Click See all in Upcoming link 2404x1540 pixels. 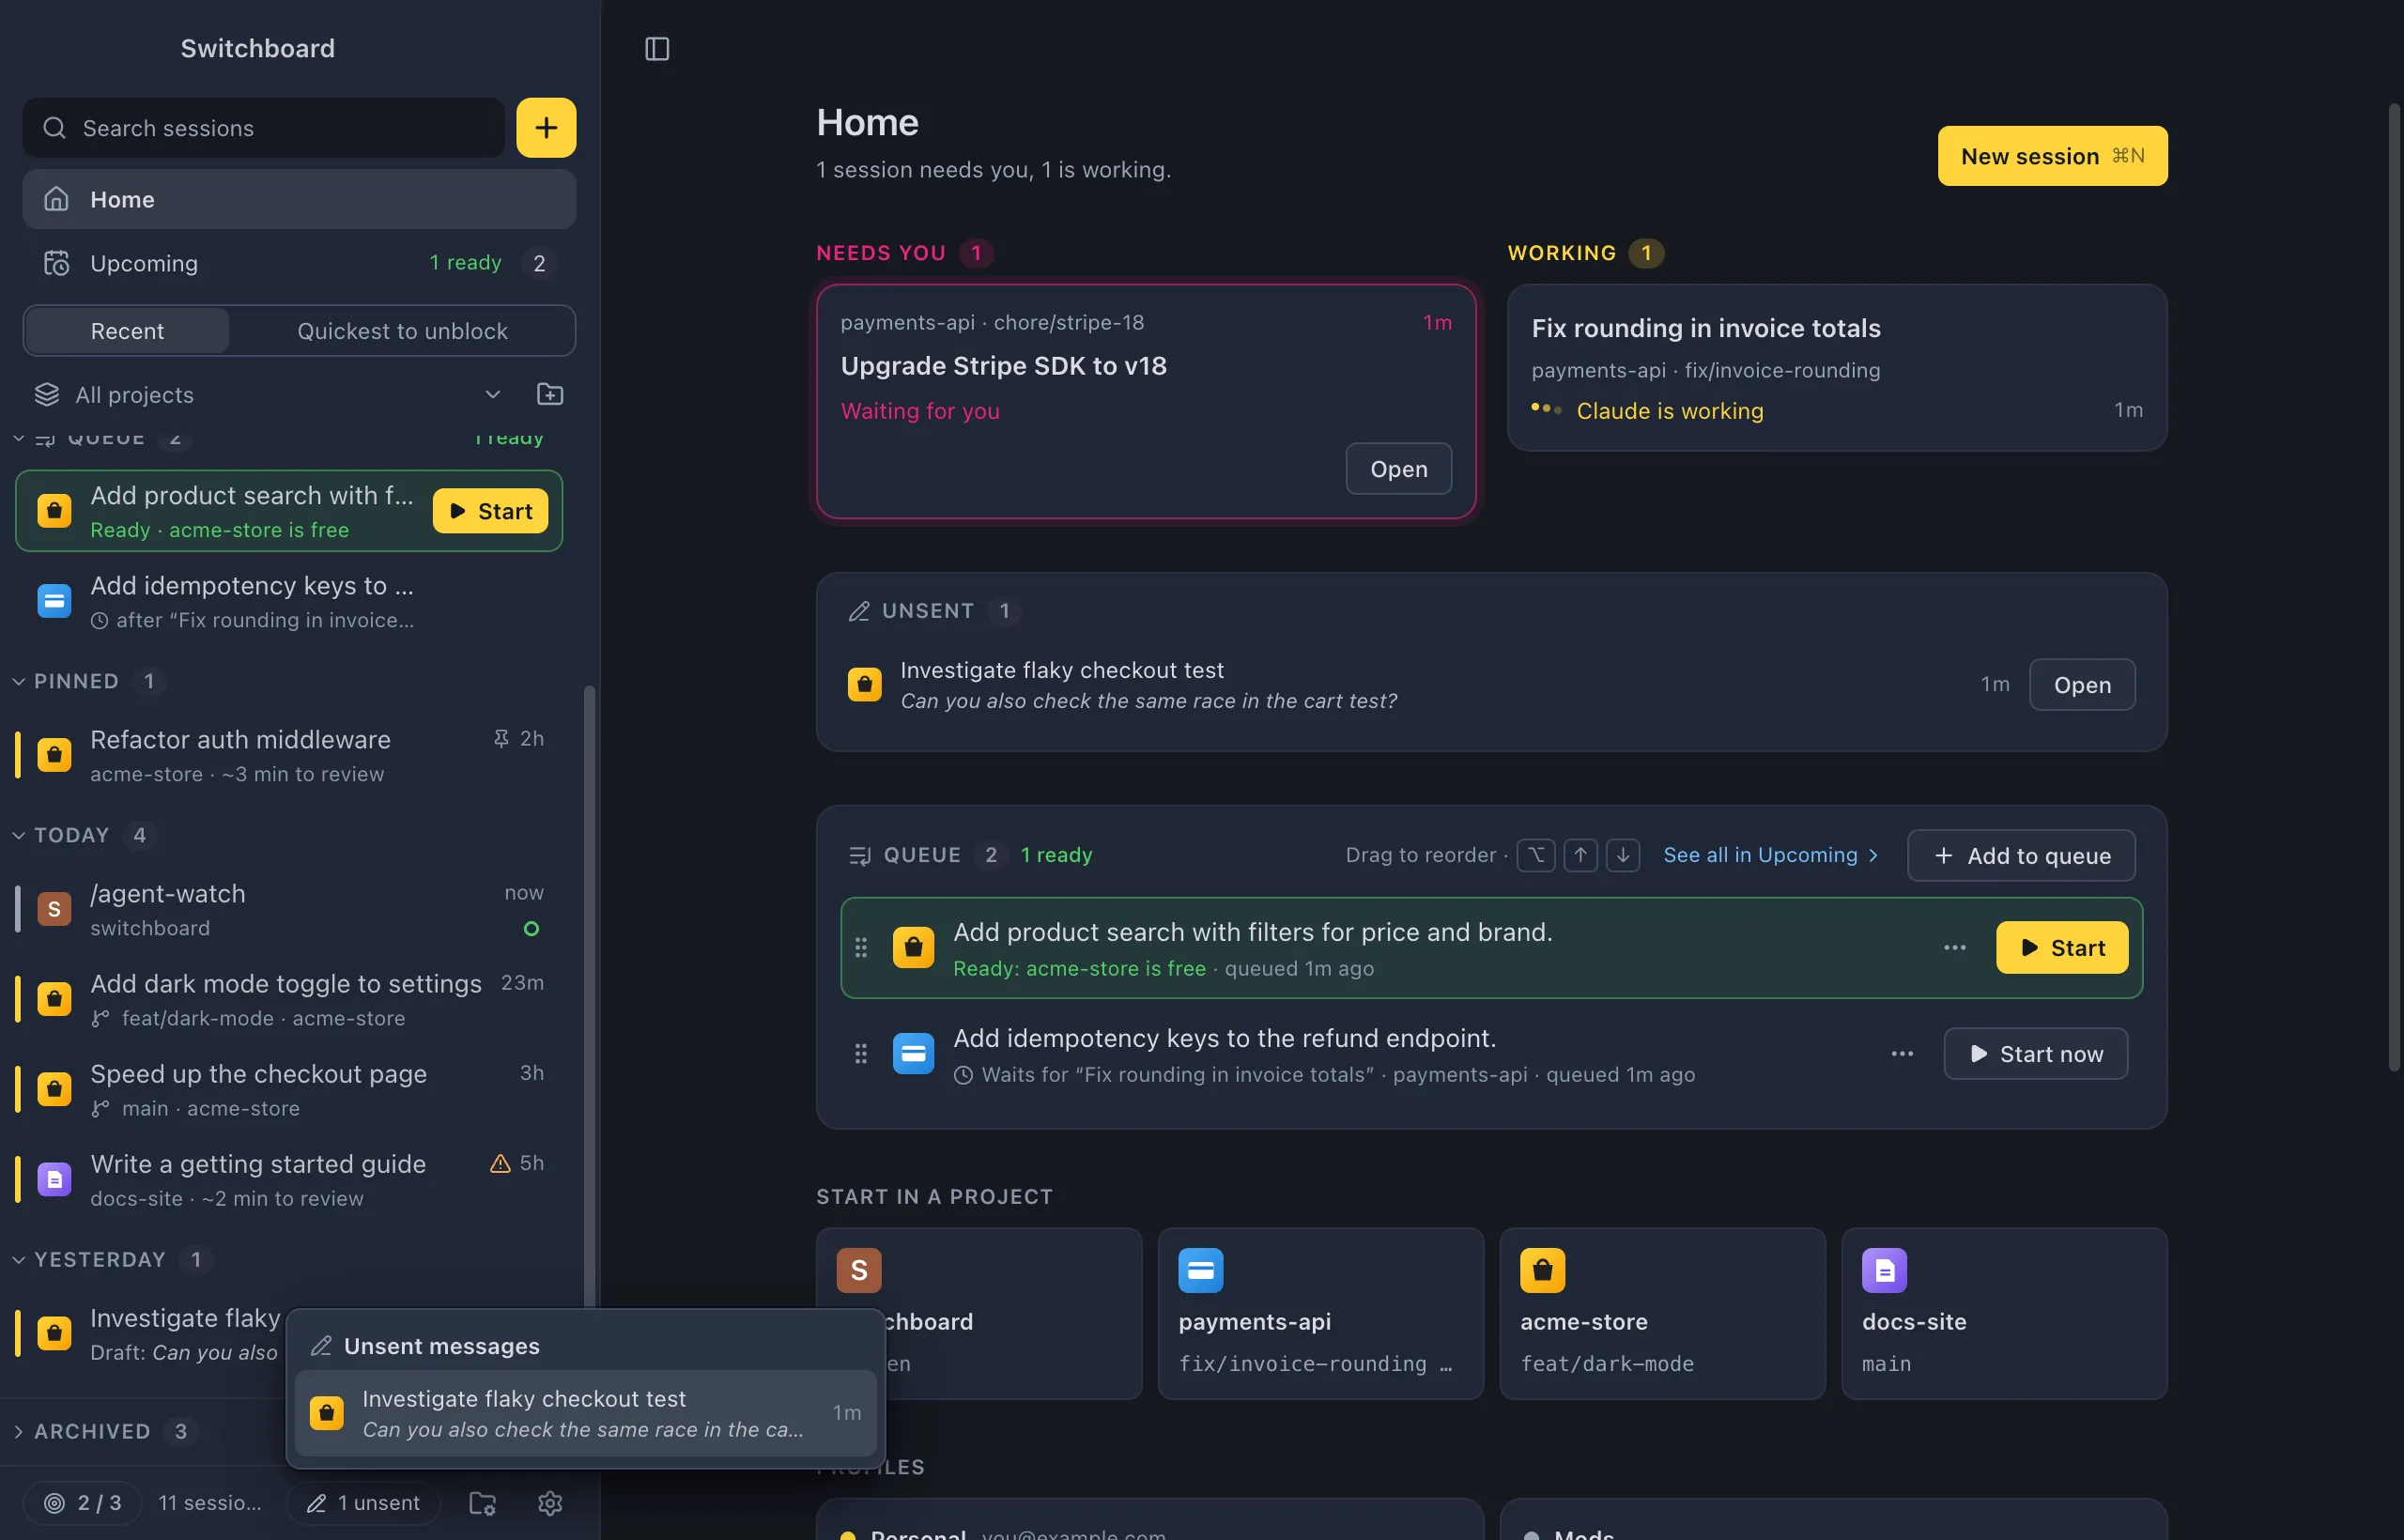[x=1770, y=855]
